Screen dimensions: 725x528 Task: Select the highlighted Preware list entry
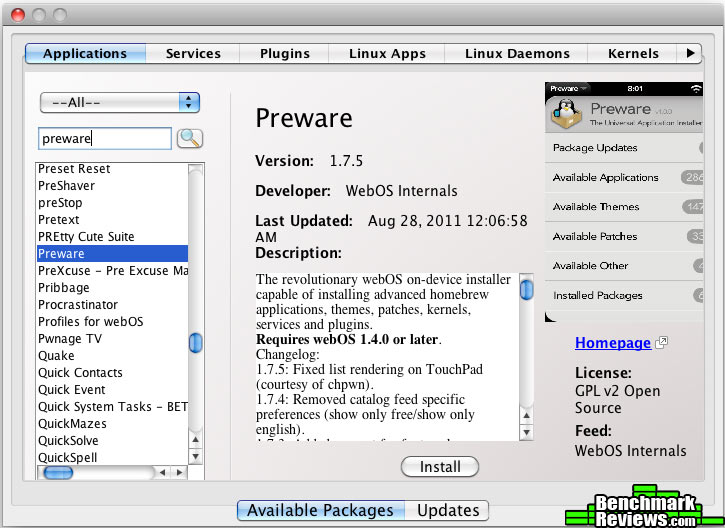click(112, 254)
